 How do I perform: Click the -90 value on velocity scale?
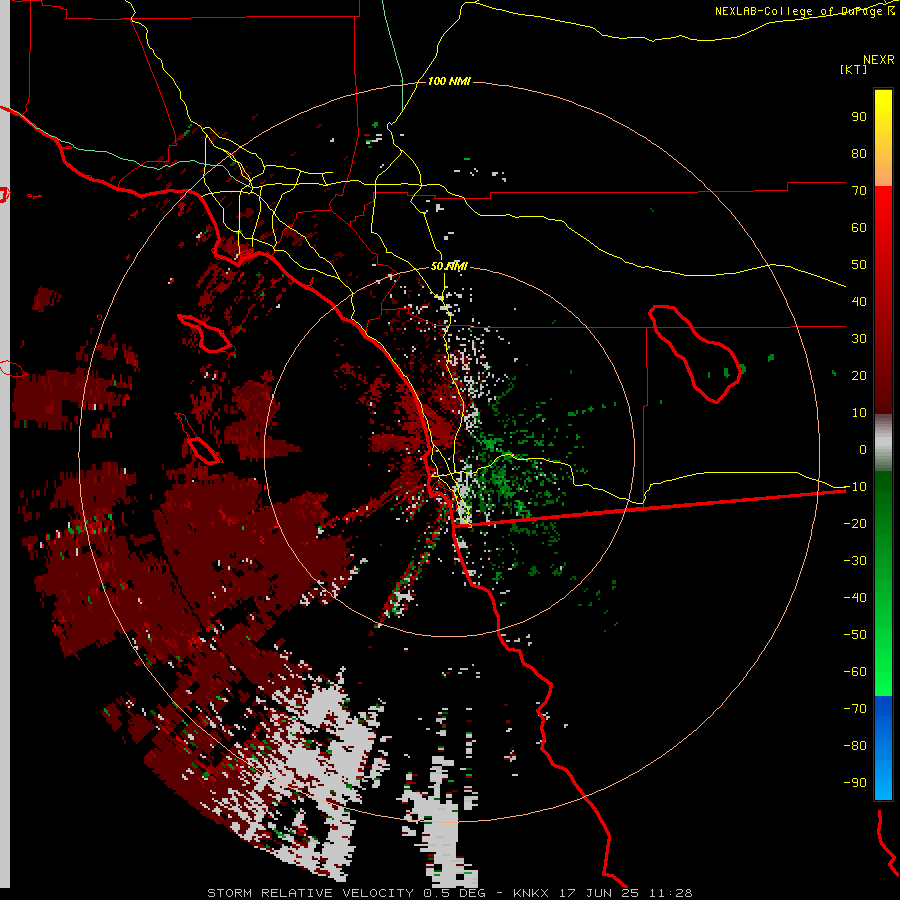coord(855,783)
